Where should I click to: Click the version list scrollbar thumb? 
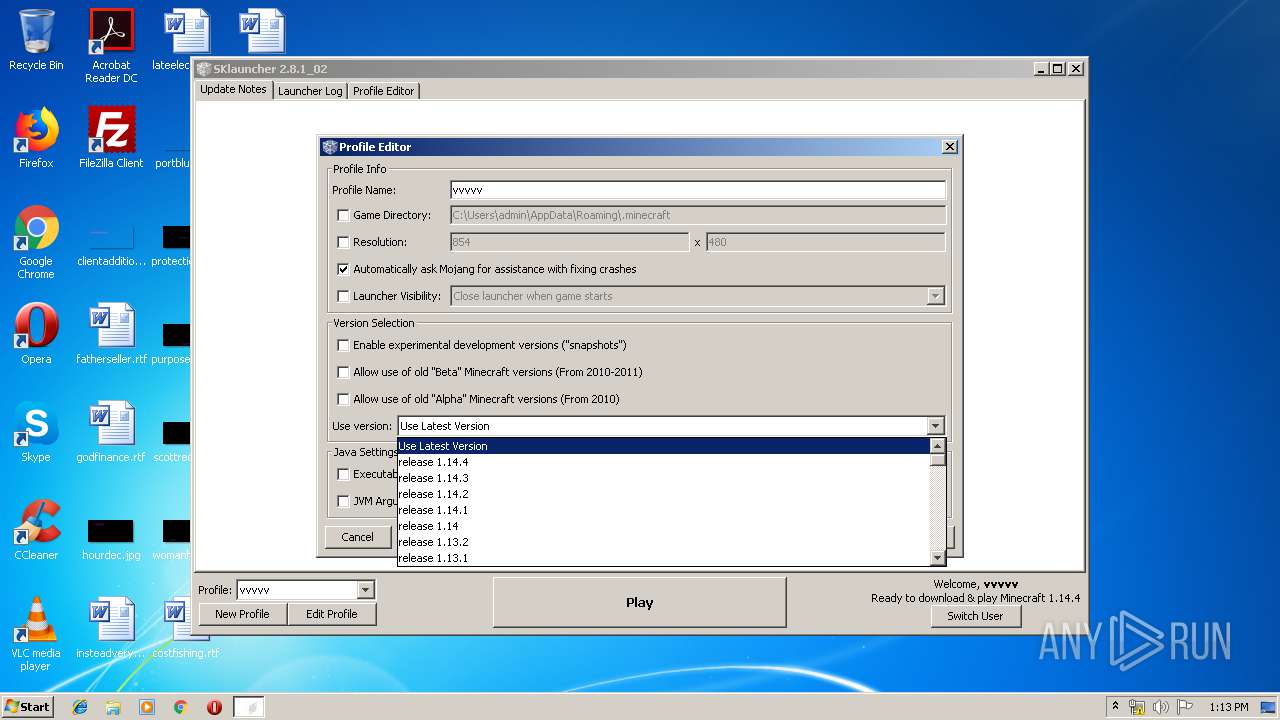tap(937, 460)
